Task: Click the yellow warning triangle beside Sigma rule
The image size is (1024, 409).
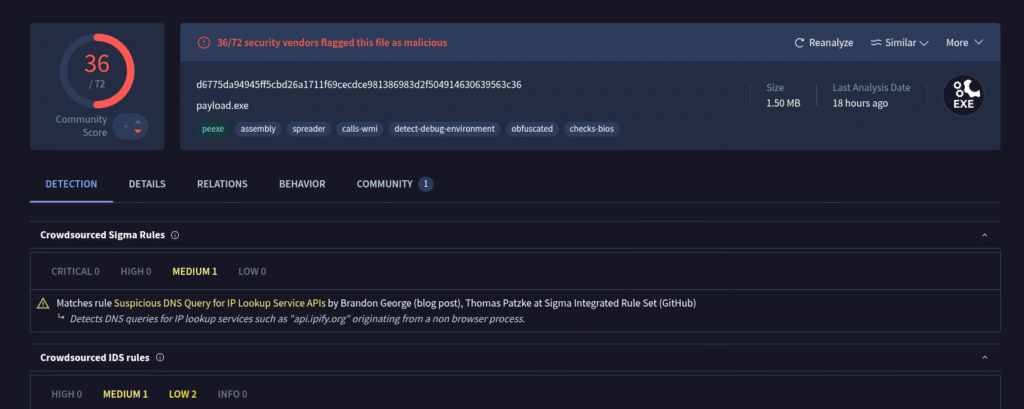Action: pyautogui.click(x=43, y=303)
